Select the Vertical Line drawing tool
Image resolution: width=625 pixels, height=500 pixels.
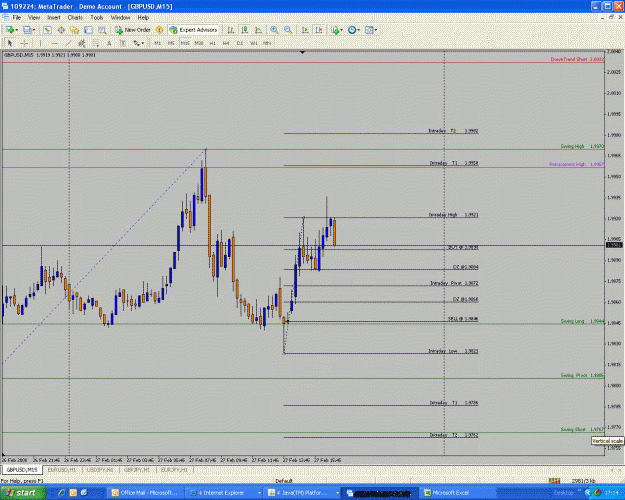coord(40,43)
